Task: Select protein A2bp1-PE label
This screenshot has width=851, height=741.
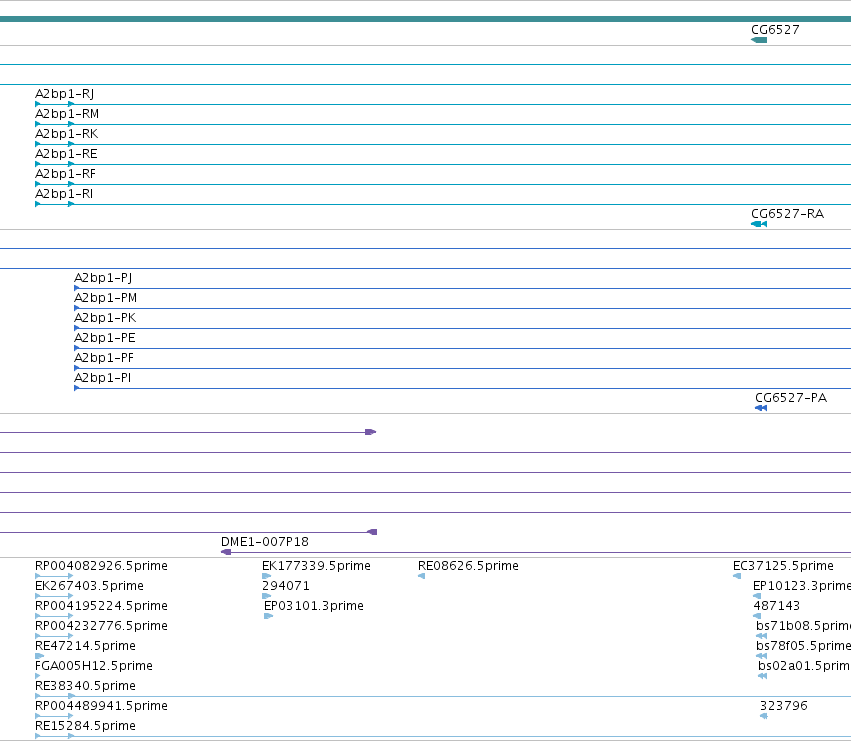Action: 105,338
